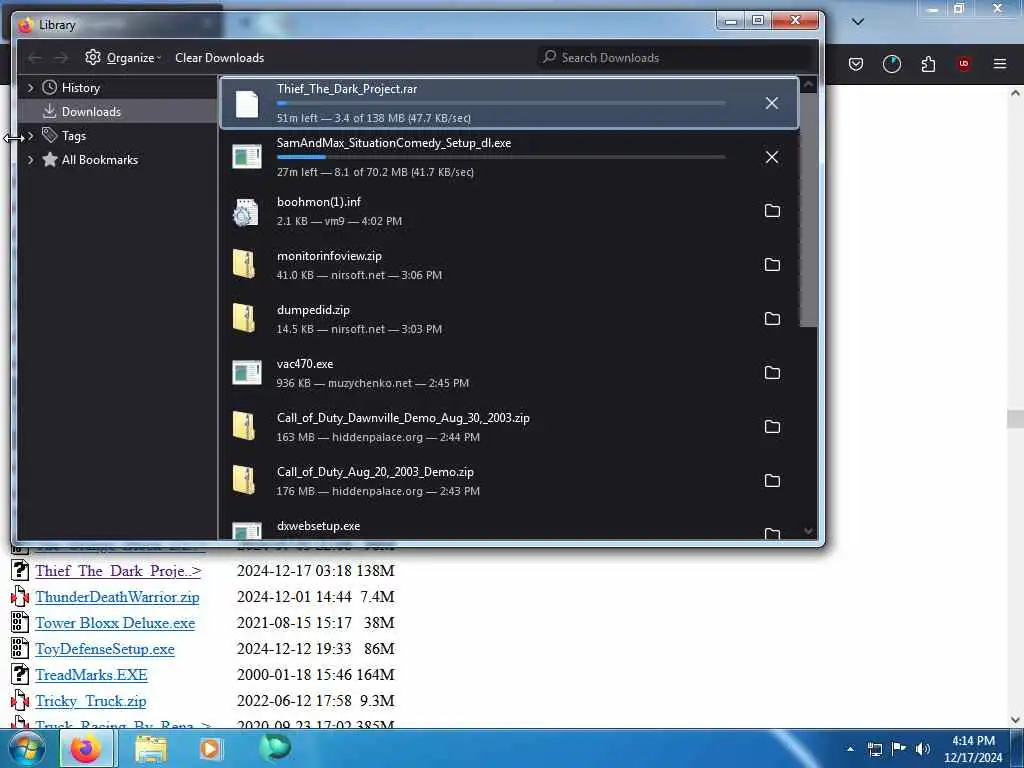This screenshot has height=768, width=1024.
Task: Click the downloads list scroll-up arrow
Action: click(808, 84)
